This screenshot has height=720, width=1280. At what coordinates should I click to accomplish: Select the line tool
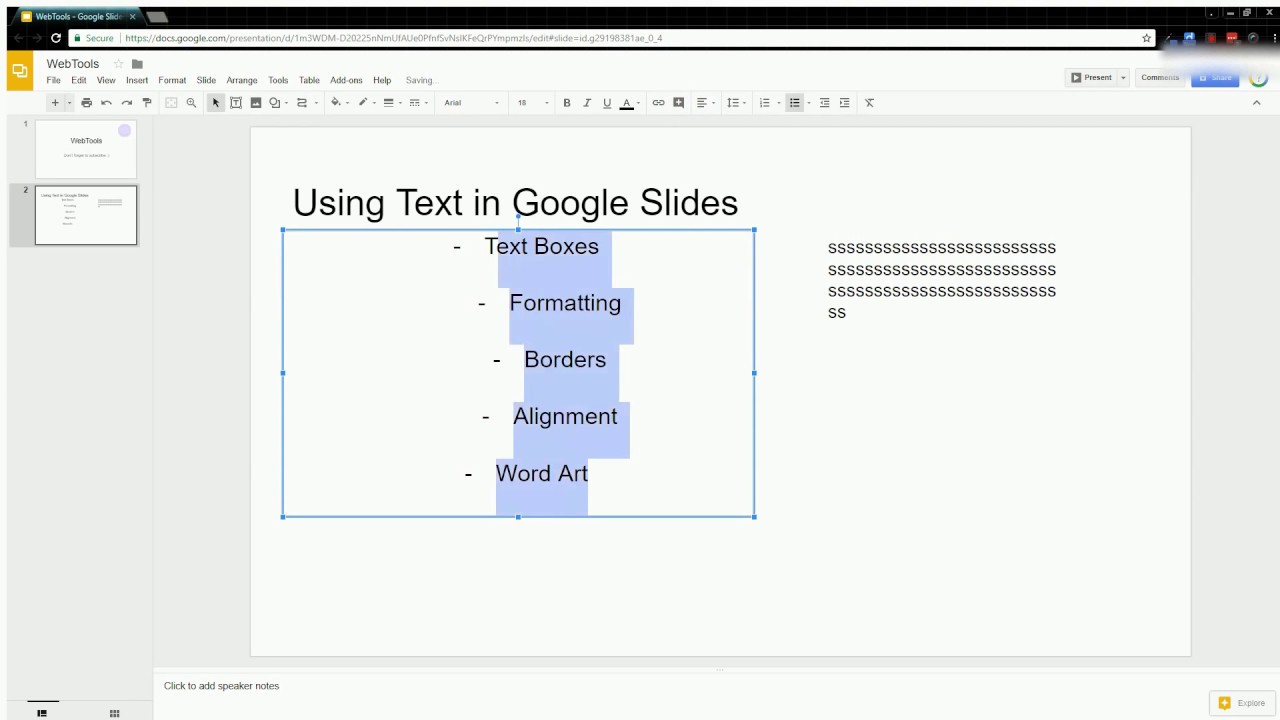tap(302, 103)
